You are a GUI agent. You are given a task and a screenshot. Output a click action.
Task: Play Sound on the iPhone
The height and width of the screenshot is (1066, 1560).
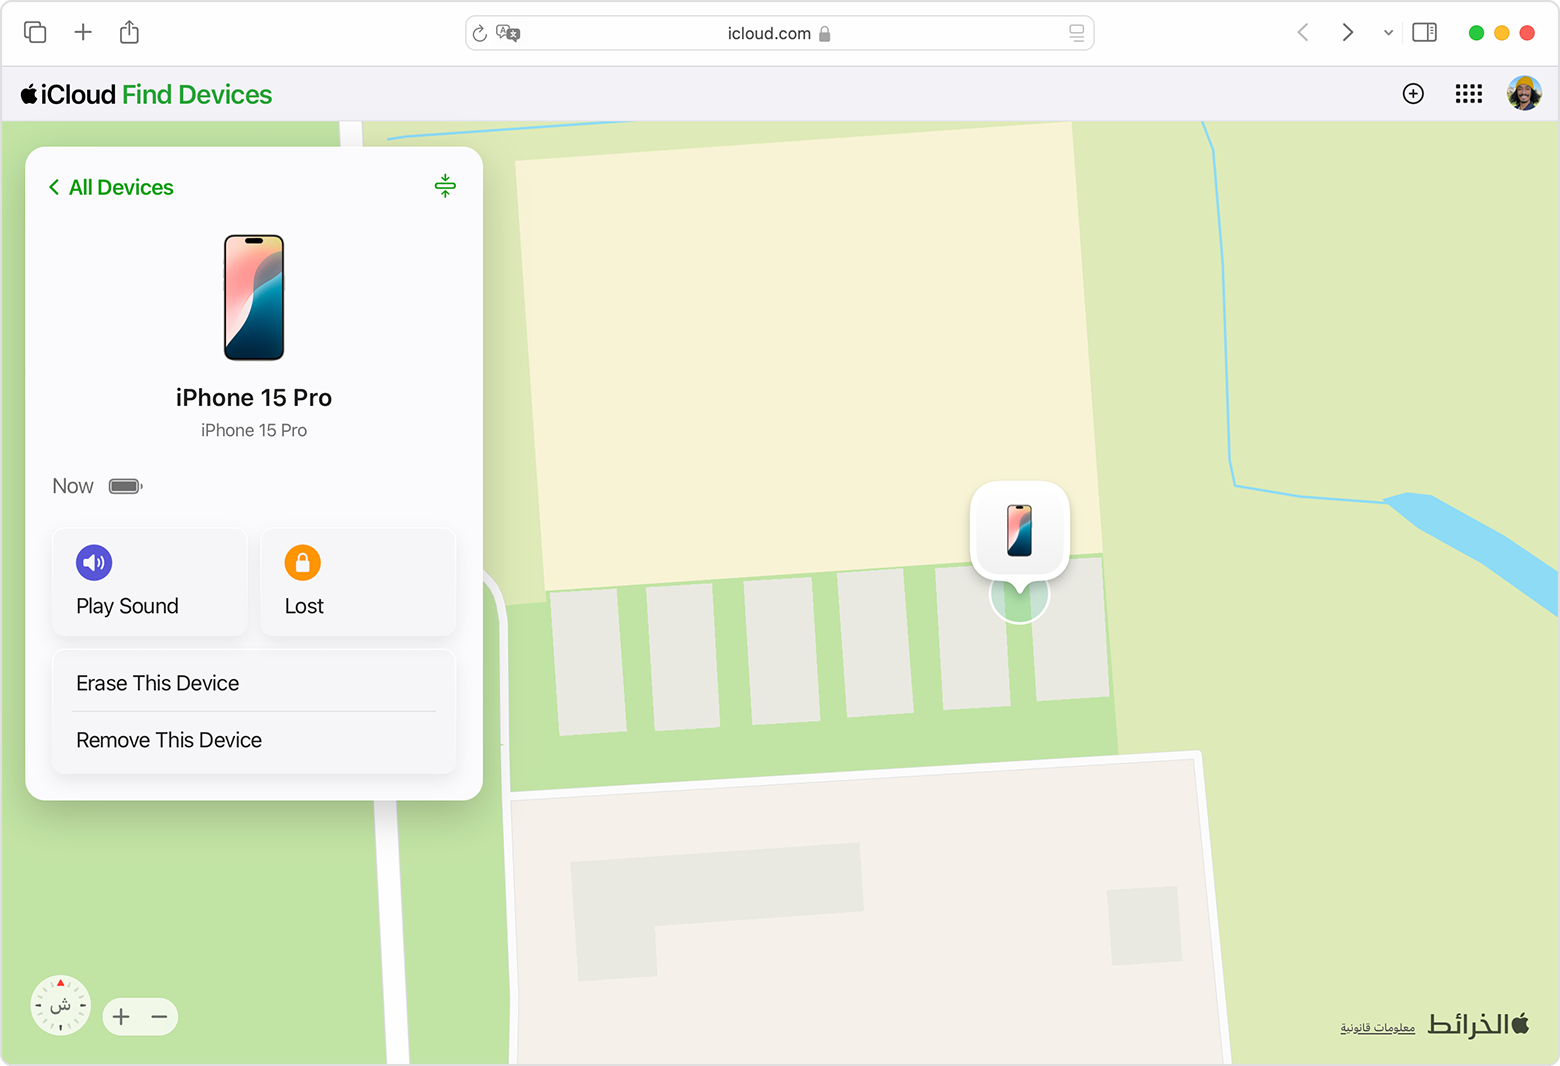149,582
